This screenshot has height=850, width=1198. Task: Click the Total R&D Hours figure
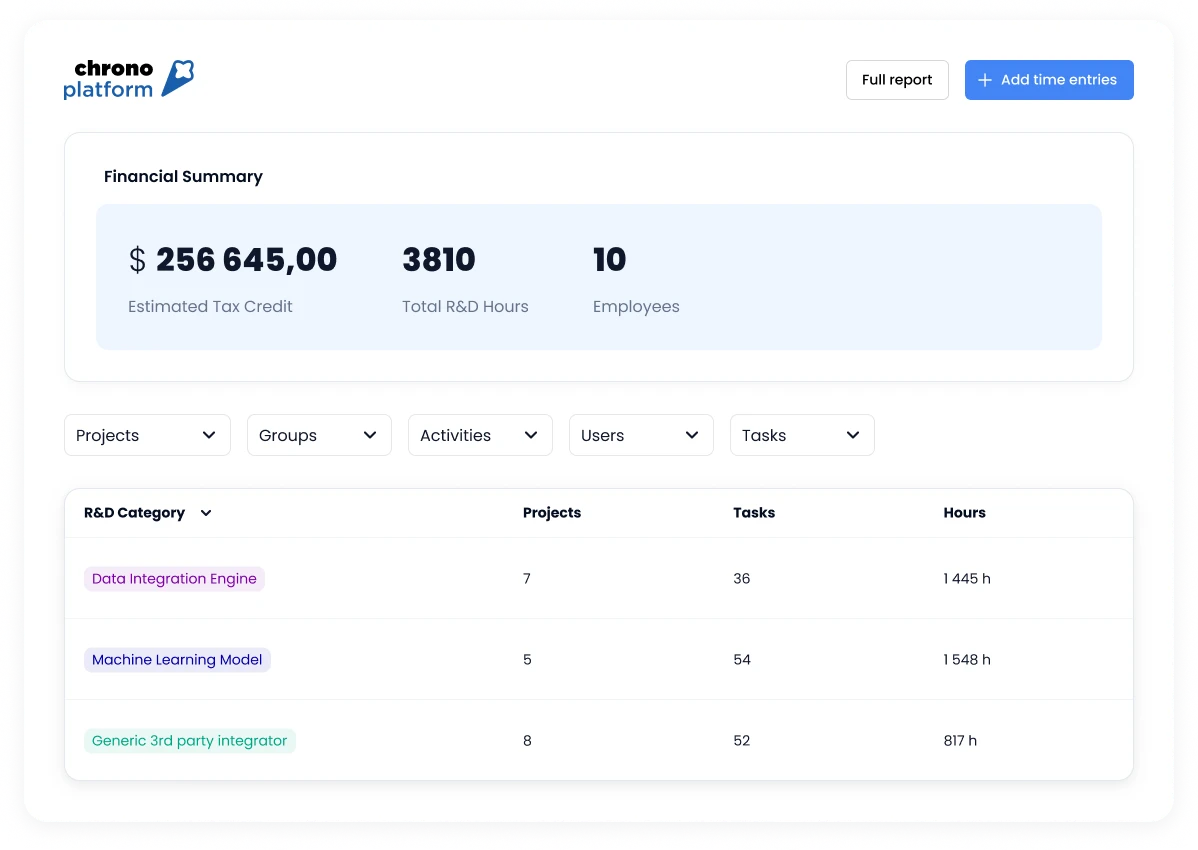438,260
